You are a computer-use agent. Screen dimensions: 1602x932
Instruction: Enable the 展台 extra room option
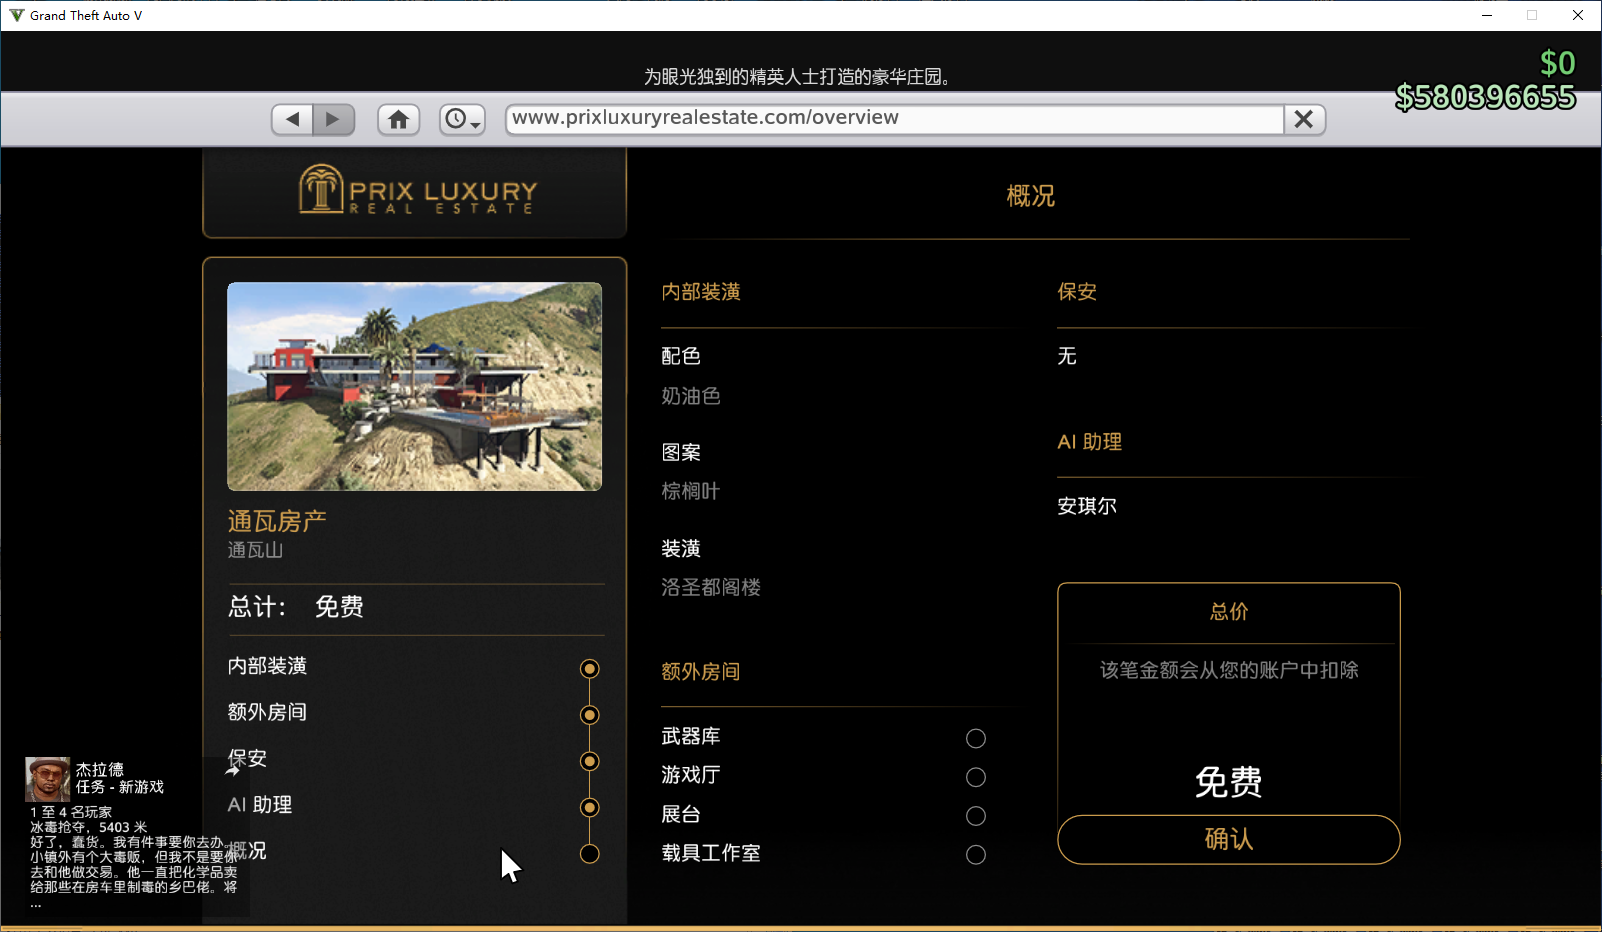point(976,816)
